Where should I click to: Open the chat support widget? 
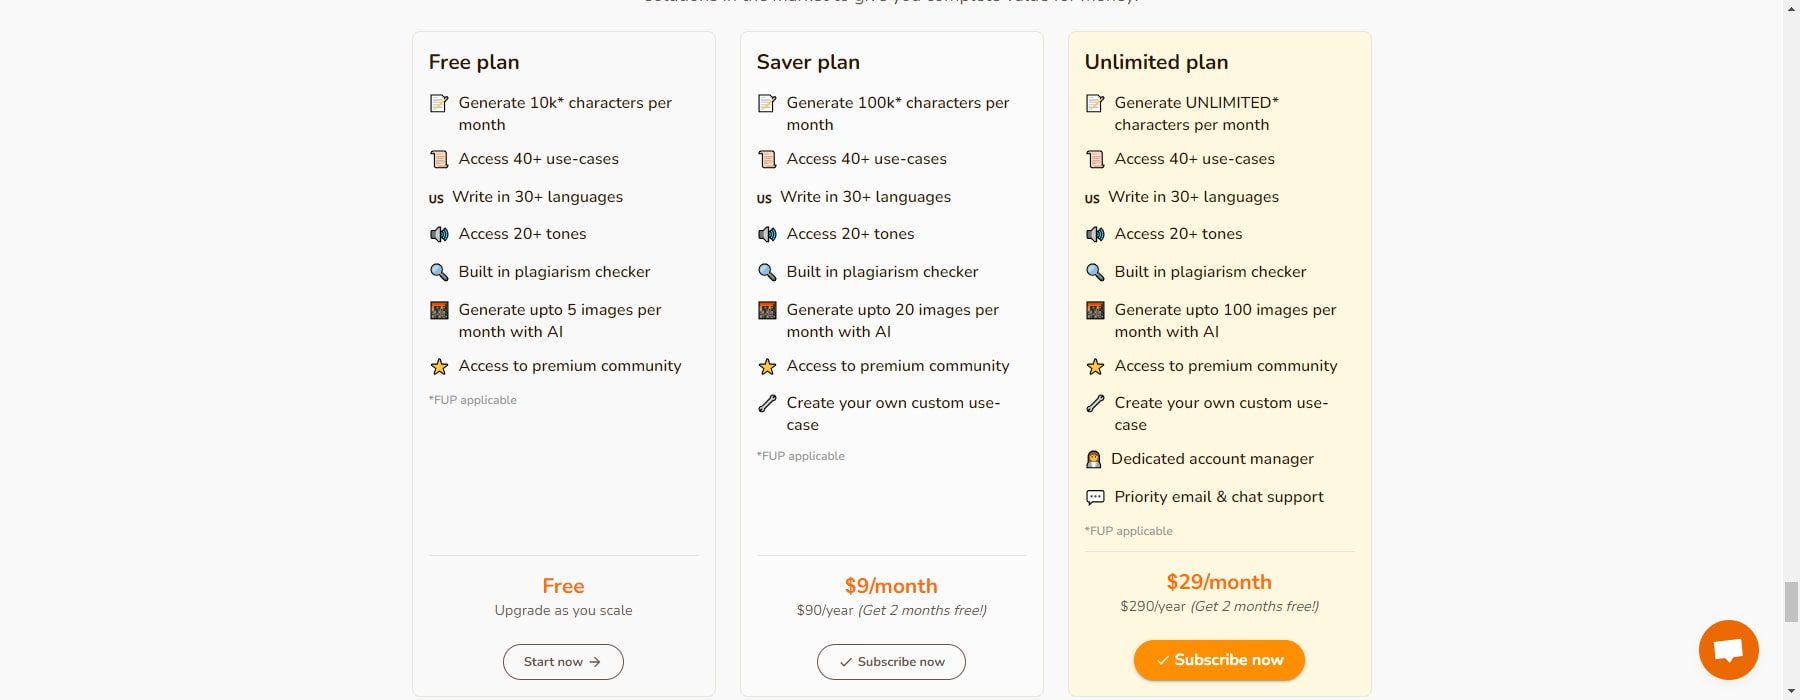pos(1729,649)
